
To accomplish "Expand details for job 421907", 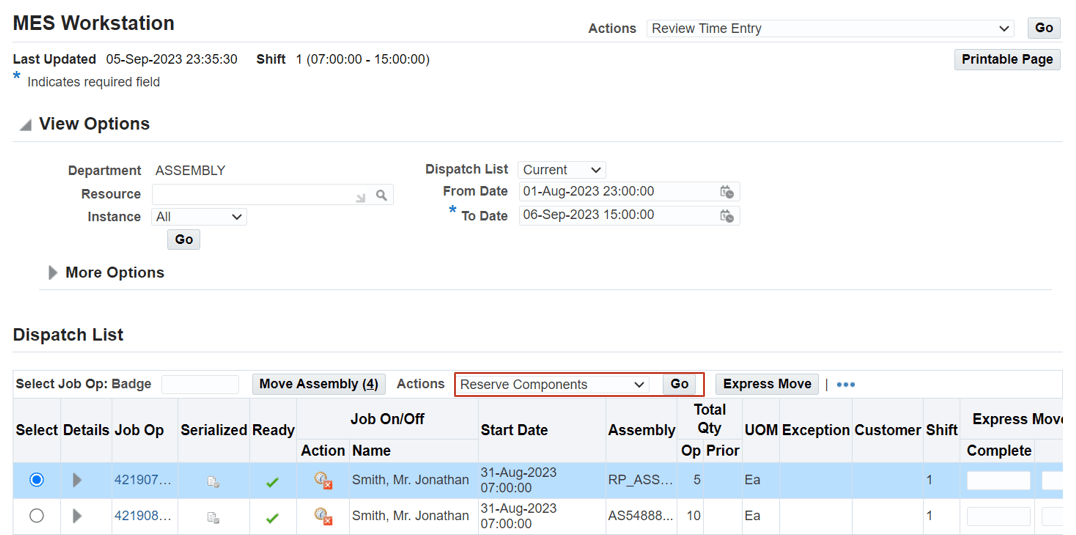I will pos(77,480).
